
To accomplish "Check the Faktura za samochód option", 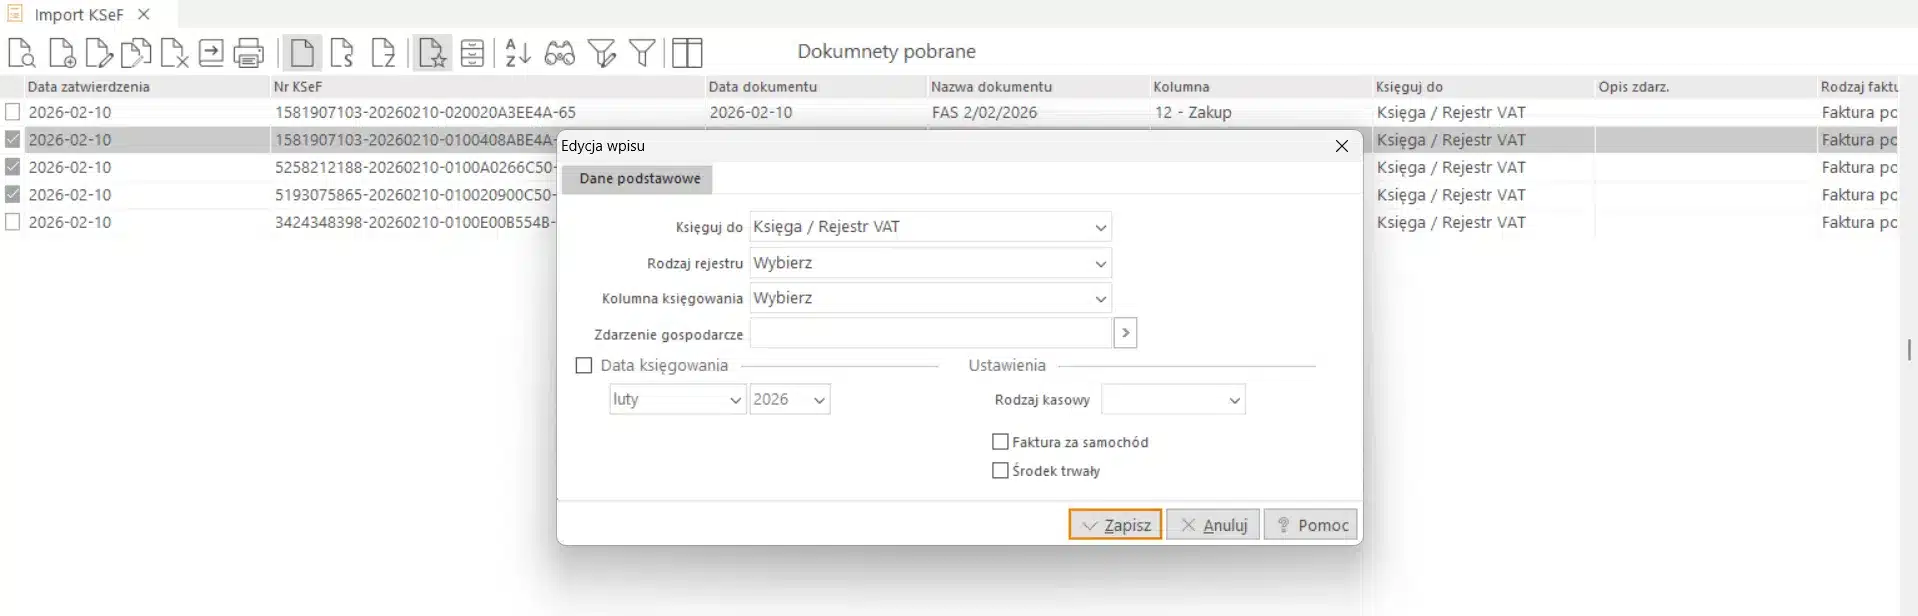I will (x=1000, y=441).
